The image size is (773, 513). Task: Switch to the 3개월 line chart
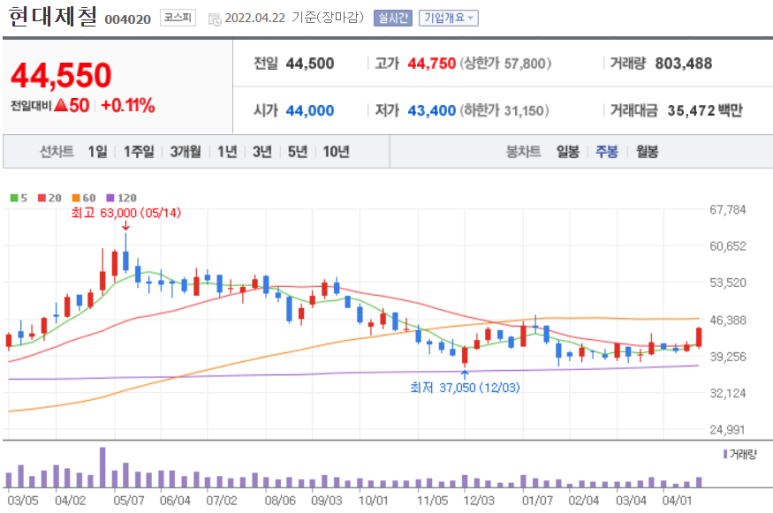(185, 152)
